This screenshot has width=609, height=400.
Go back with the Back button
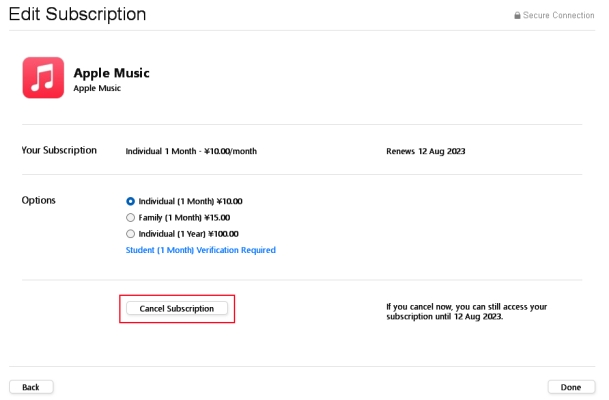coord(31,387)
